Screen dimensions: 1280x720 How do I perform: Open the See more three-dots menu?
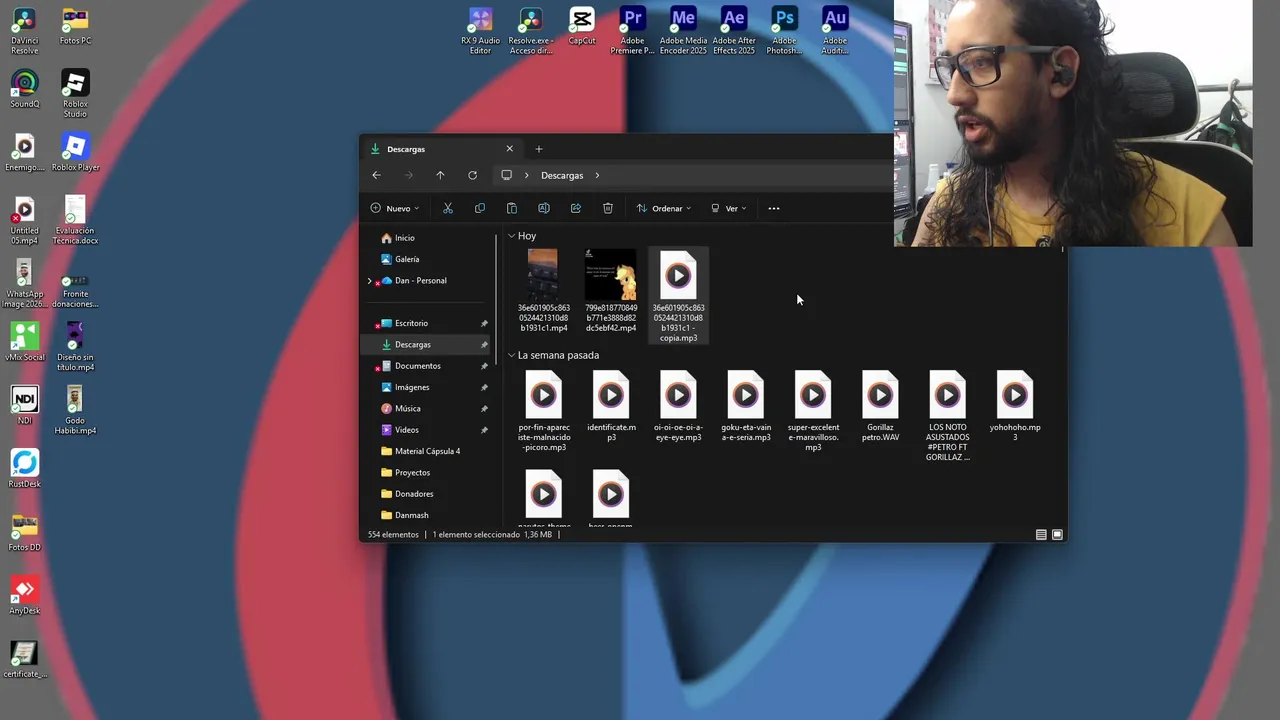point(774,208)
